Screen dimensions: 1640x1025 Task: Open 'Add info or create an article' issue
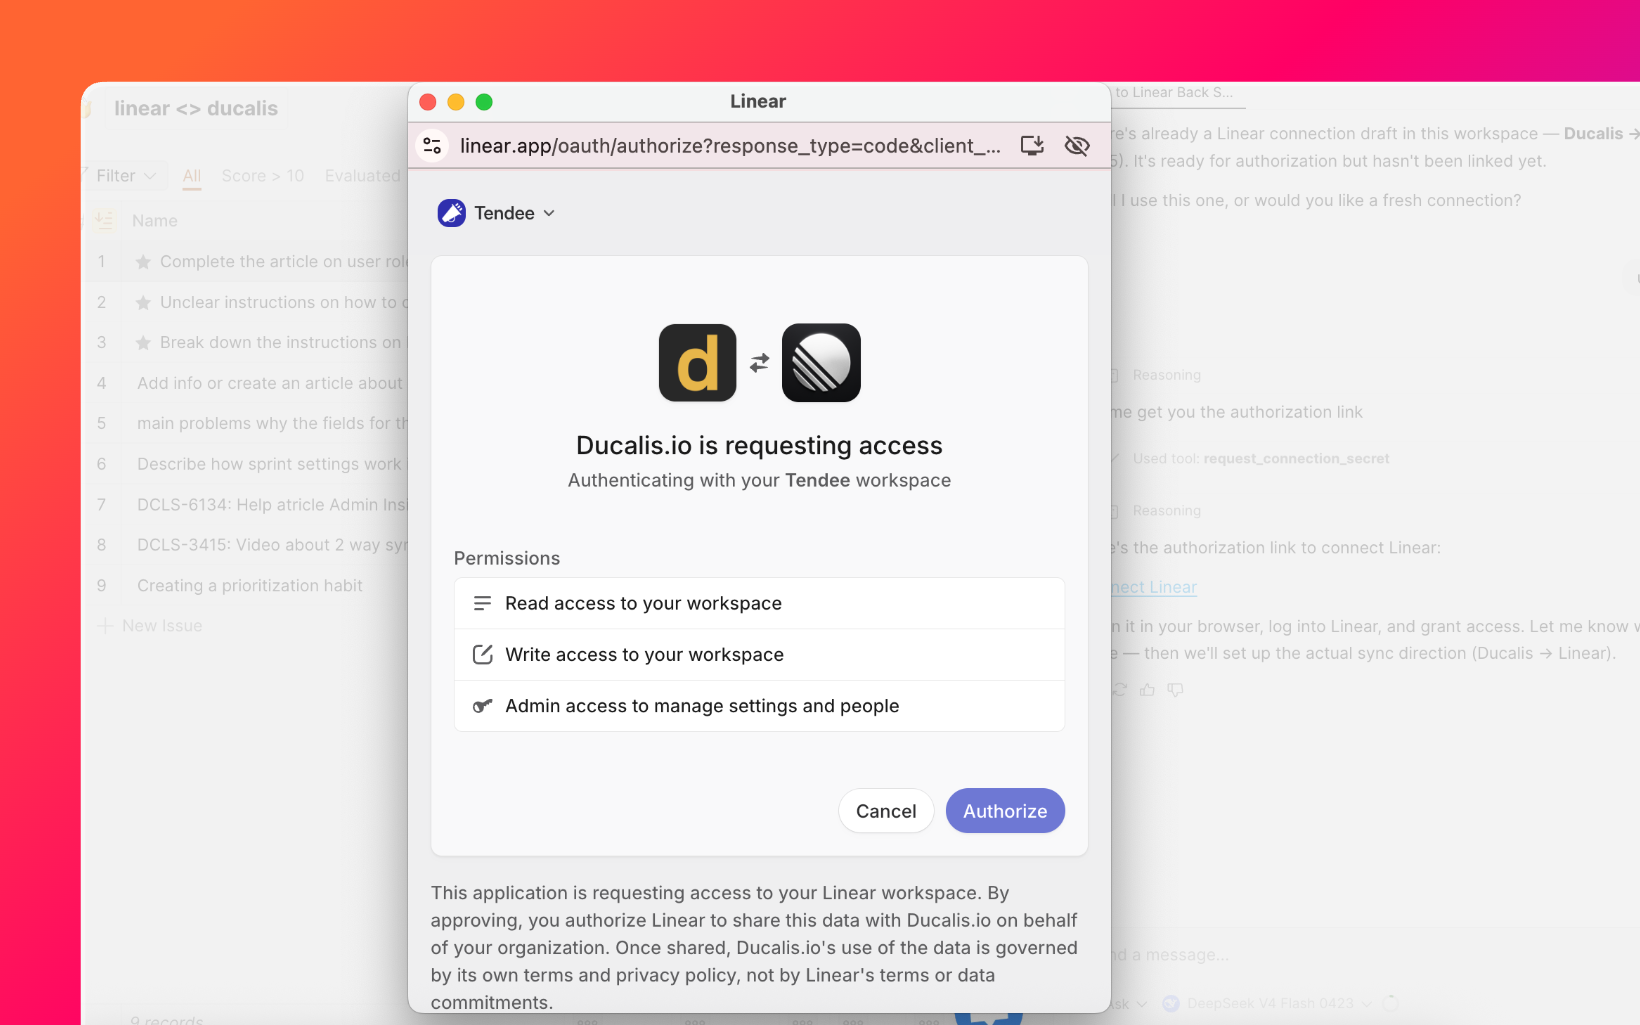point(270,384)
